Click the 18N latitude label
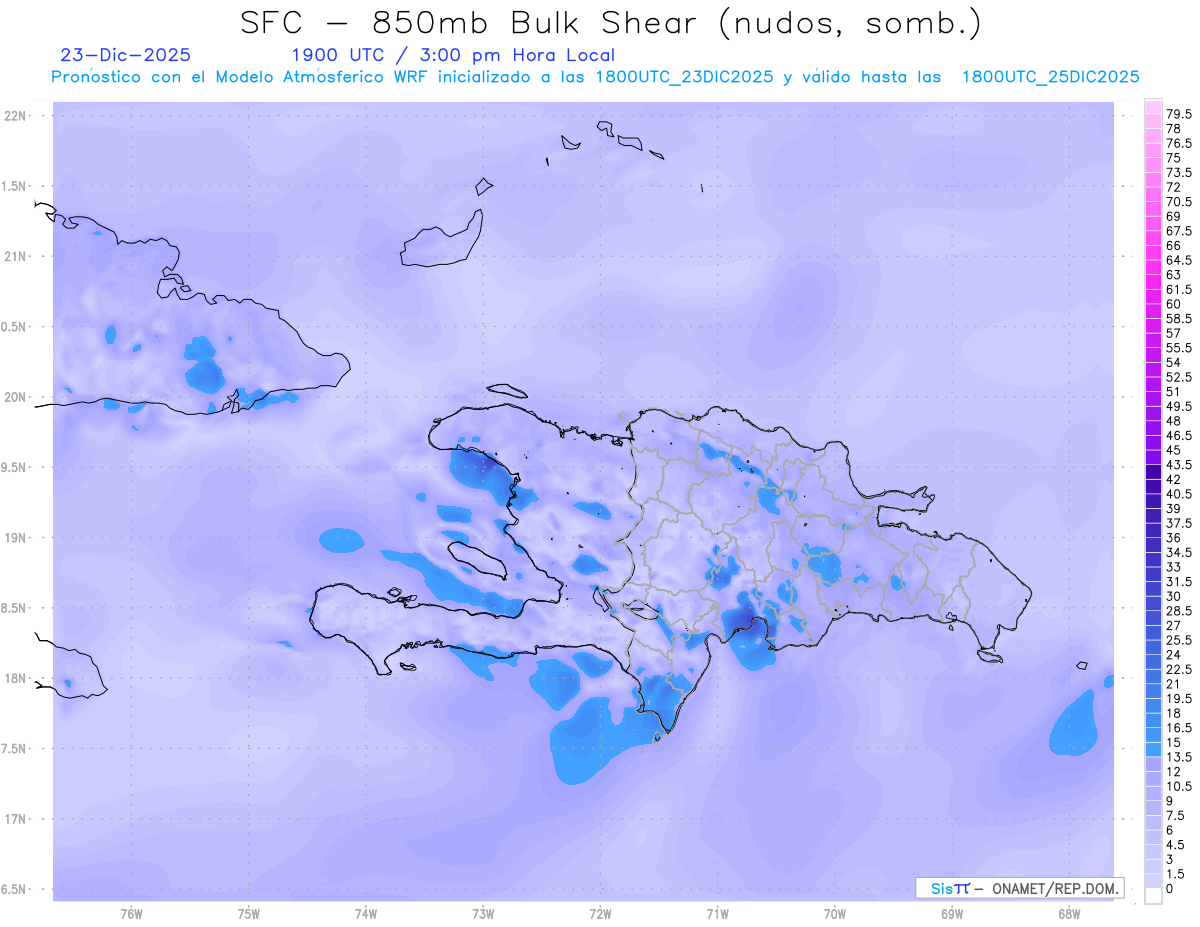Screen dimensions: 1200x927 pyautogui.click(x=16, y=678)
